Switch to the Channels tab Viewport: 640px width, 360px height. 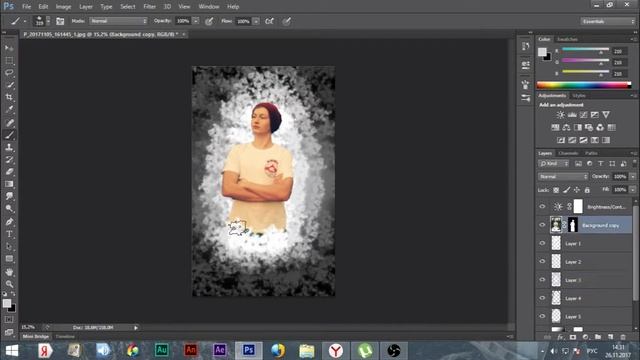click(x=568, y=153)
